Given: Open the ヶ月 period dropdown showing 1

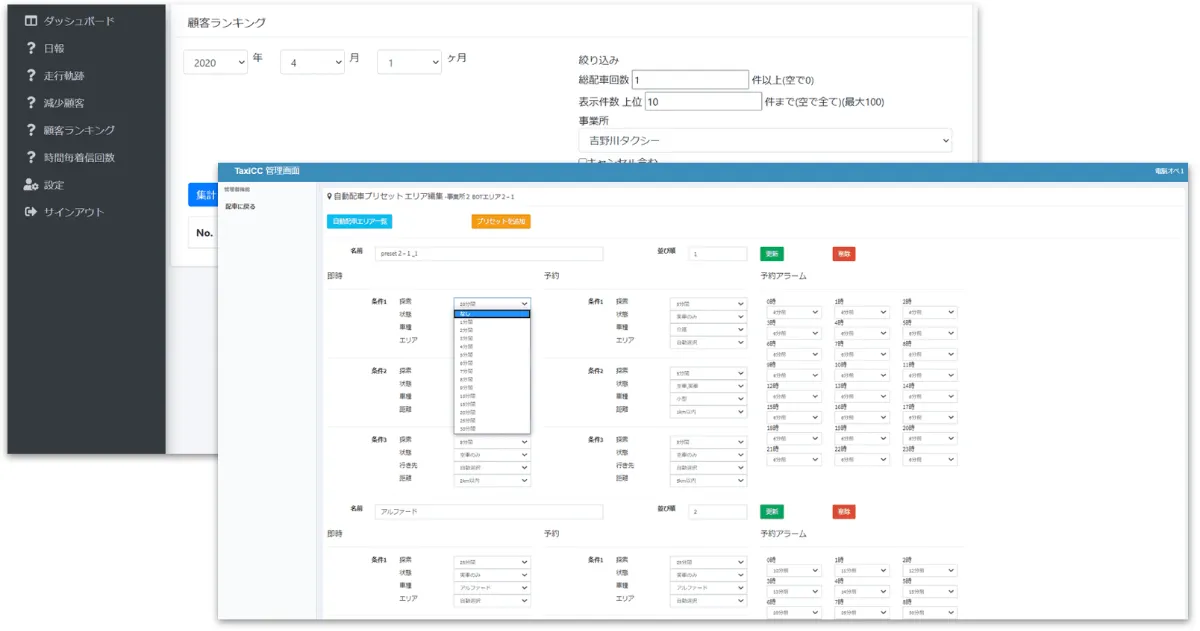Looking at the screenshot, I should [409, 62].
